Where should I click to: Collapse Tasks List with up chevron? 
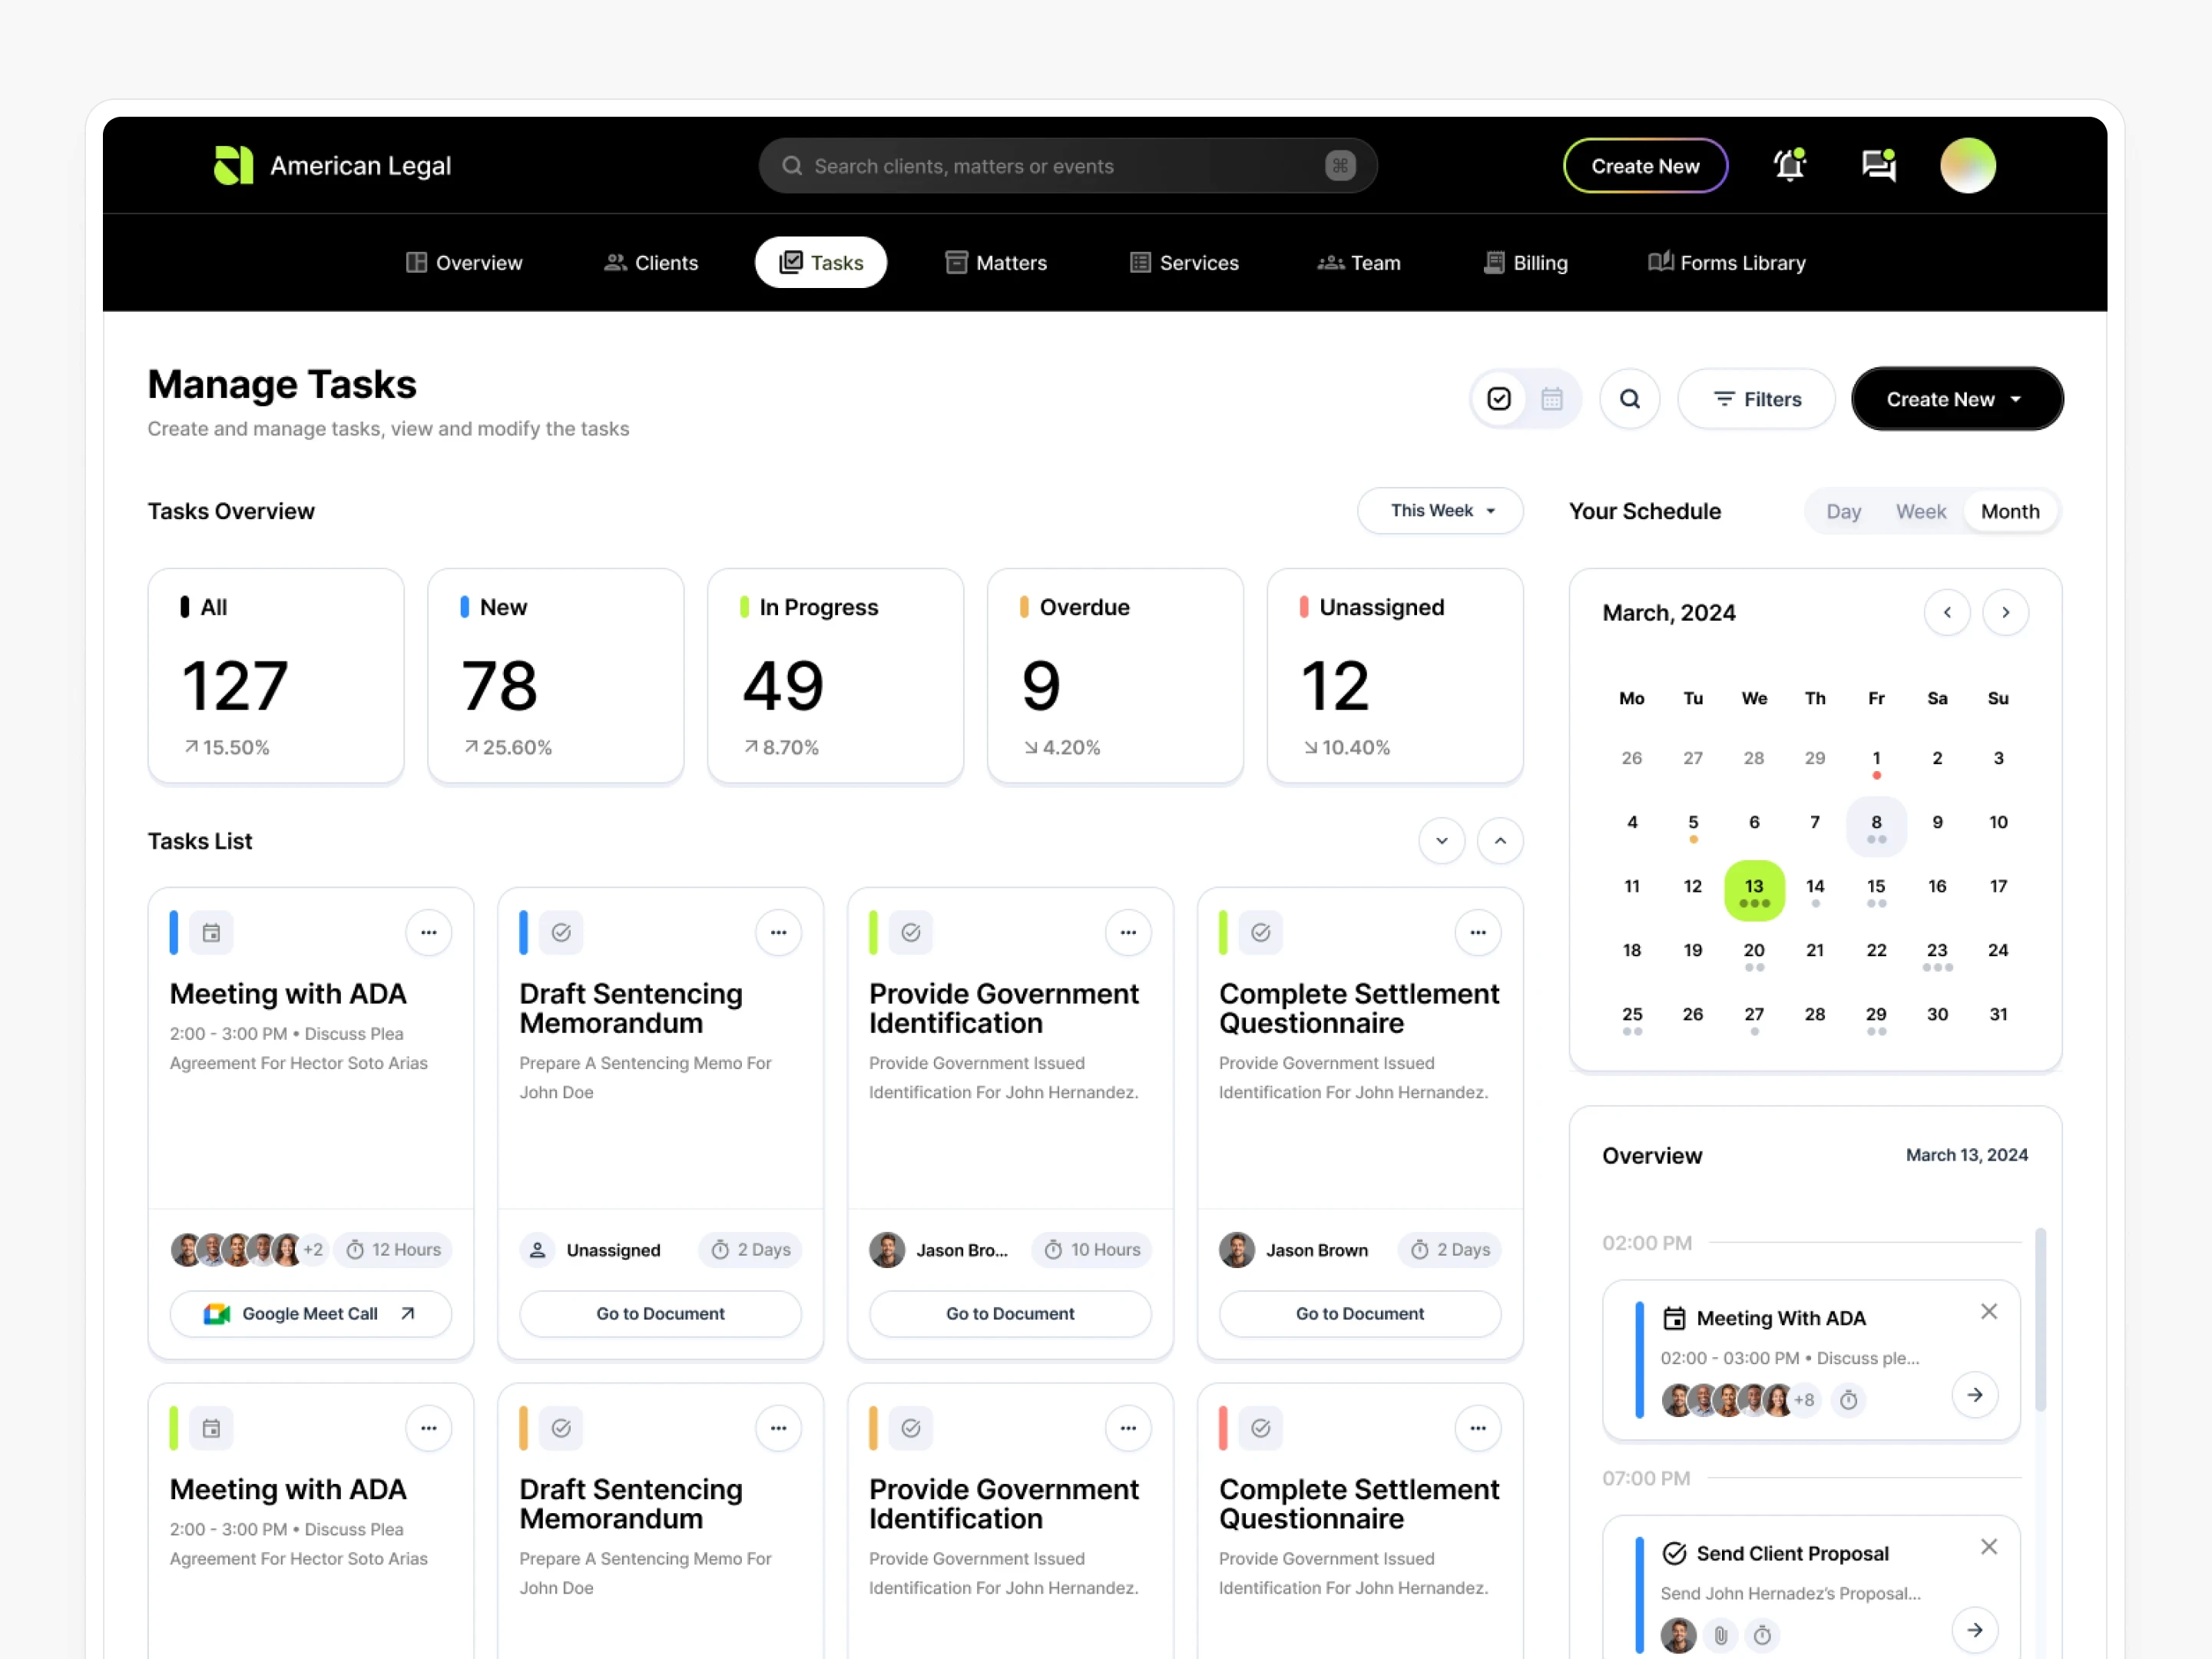tap(1499, 841)
